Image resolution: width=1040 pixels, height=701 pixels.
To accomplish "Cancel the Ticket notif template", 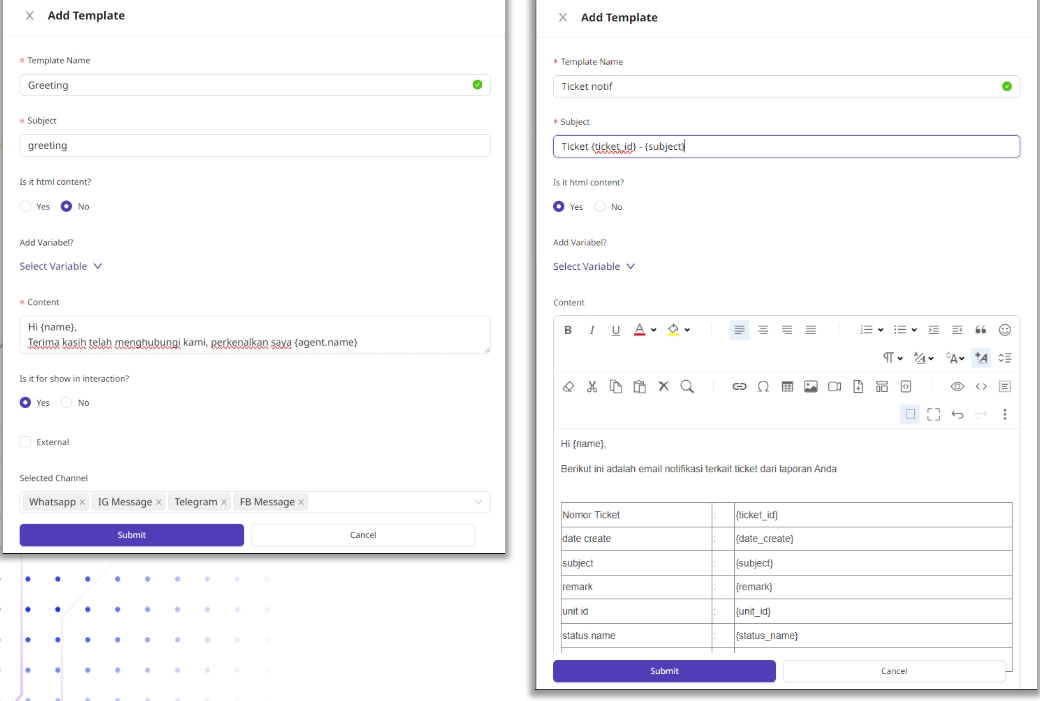I will 894,671.
